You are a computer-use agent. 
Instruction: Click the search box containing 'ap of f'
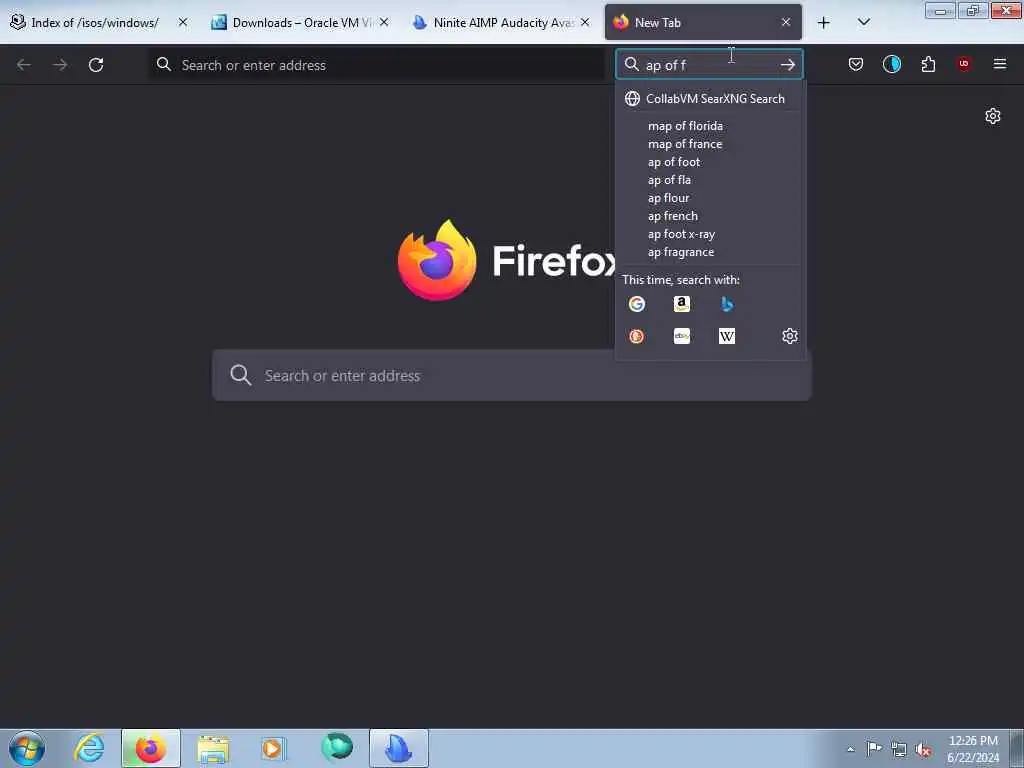tap(709, 65)
